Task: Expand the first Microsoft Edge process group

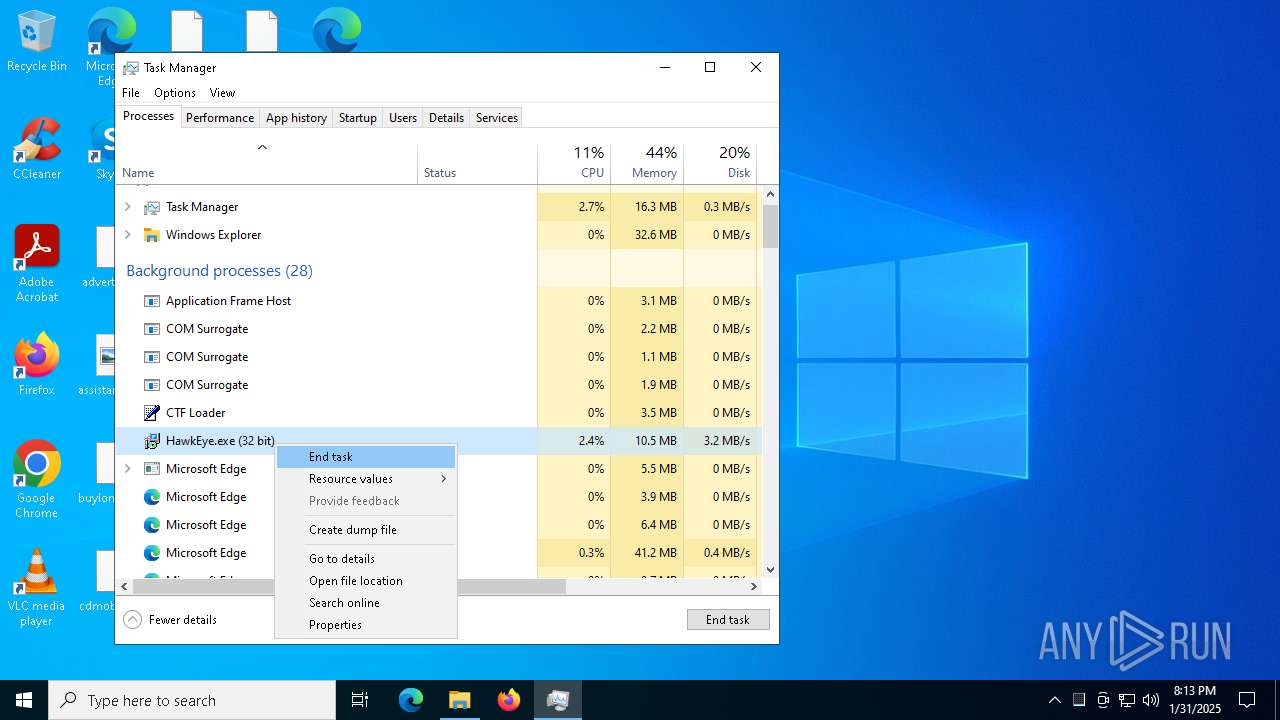Action: click(127, 469)
